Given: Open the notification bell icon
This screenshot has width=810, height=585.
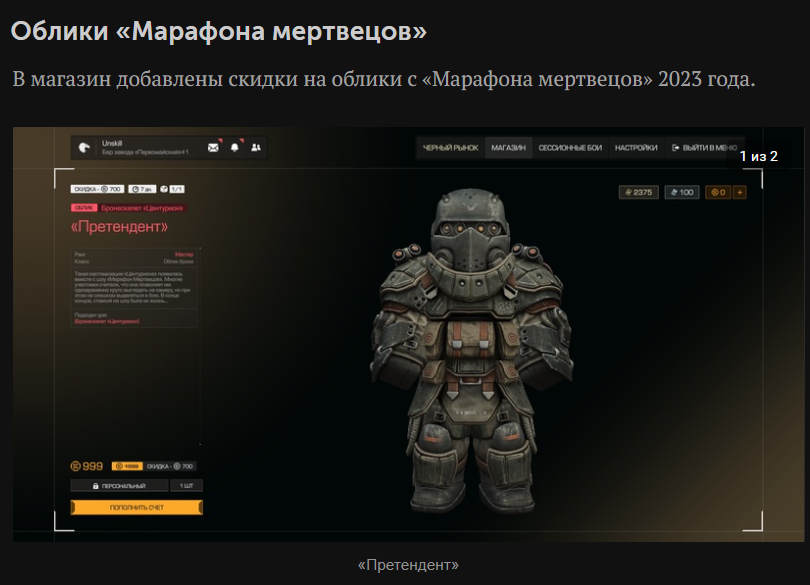Looking at the screenshot, I should click(x=235, y=148).
